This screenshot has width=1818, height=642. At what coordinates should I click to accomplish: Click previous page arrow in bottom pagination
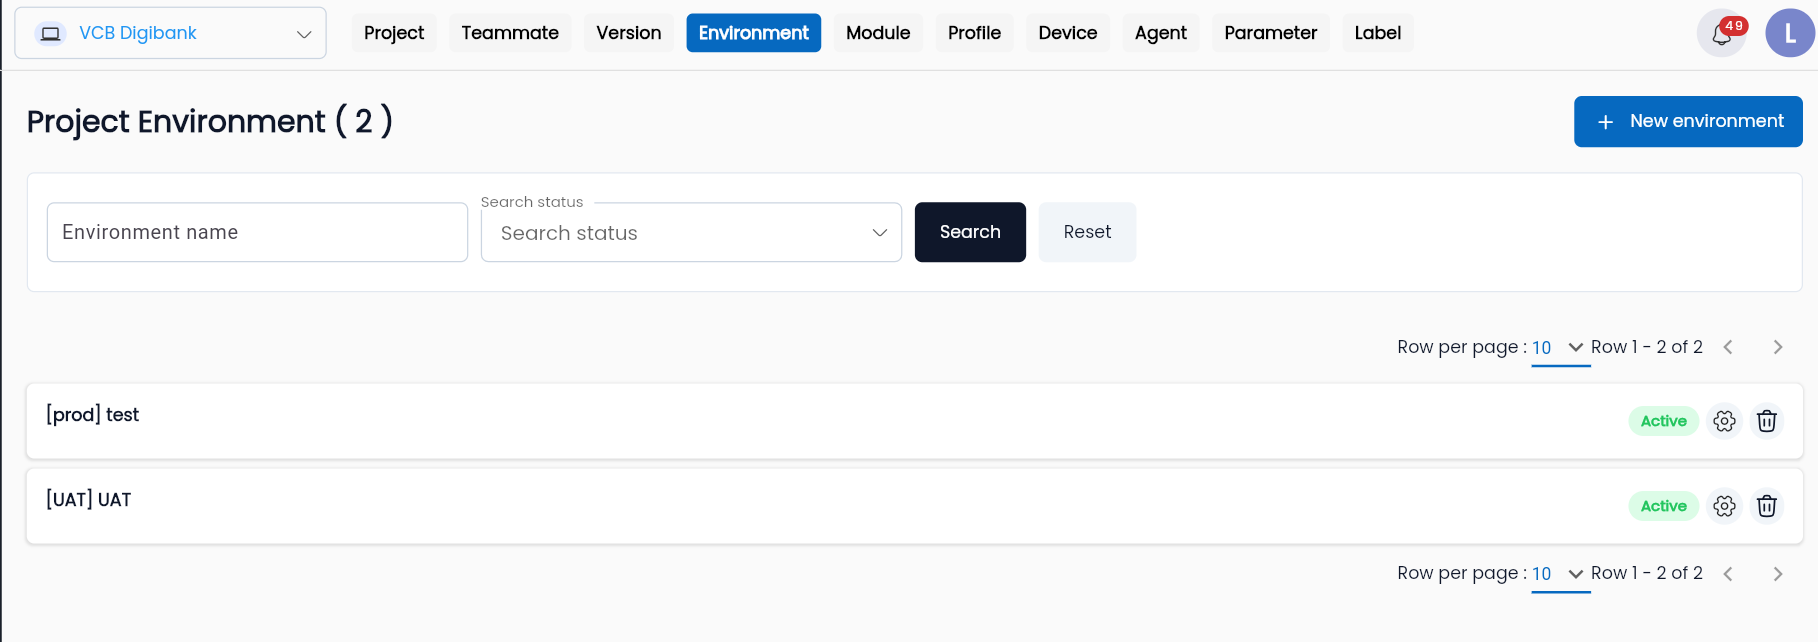[1728, 574]
